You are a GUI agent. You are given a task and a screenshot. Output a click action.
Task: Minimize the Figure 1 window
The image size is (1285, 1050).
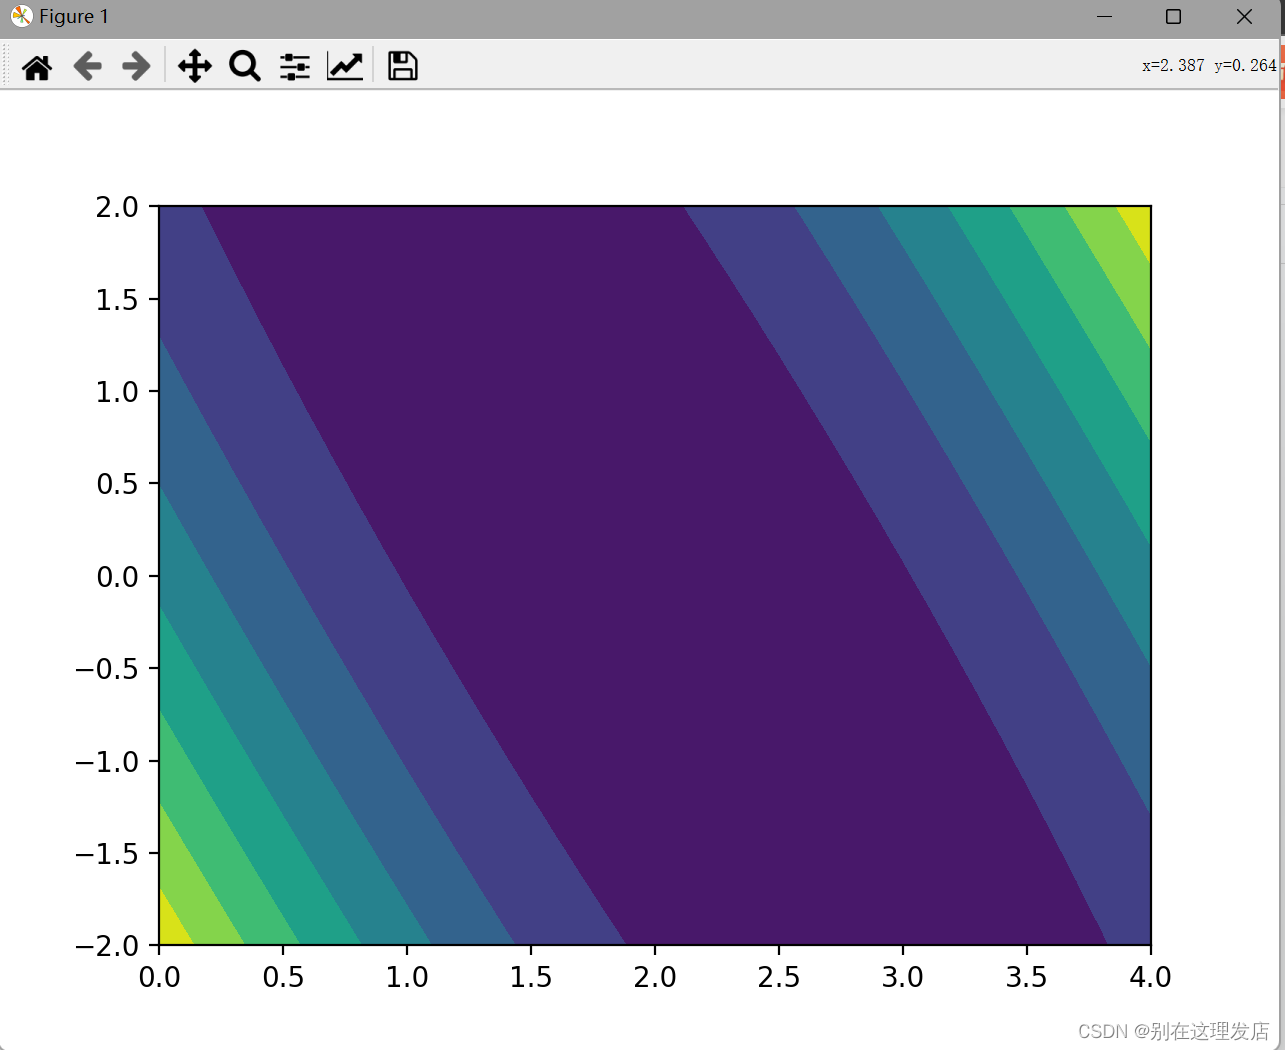1103,16
